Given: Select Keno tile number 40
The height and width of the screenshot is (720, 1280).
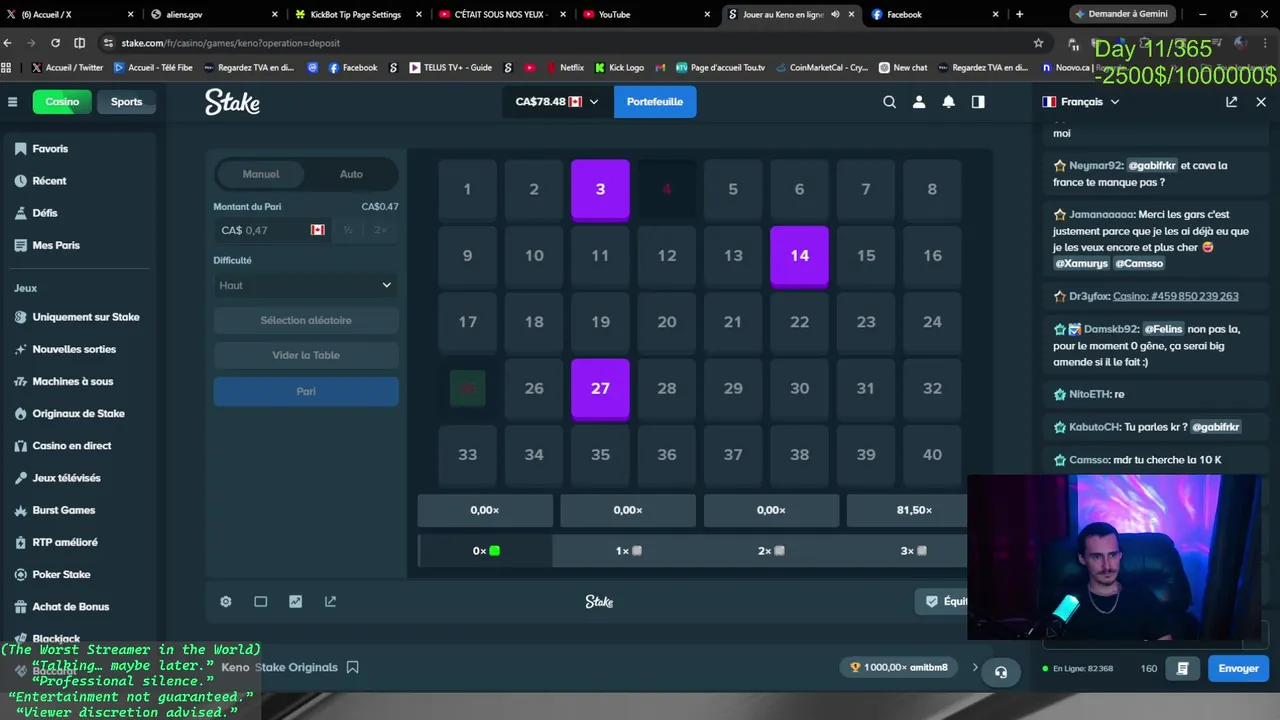Looking at the screenshot, I should click(932, 455).
